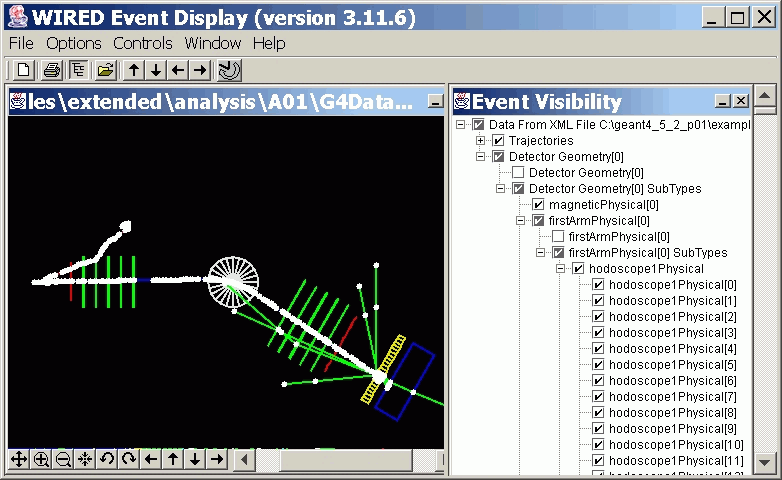Uncheck hodoscope1Physical[0] checkbox
Viewport: 782px width, 480px height.
[598, 284]
